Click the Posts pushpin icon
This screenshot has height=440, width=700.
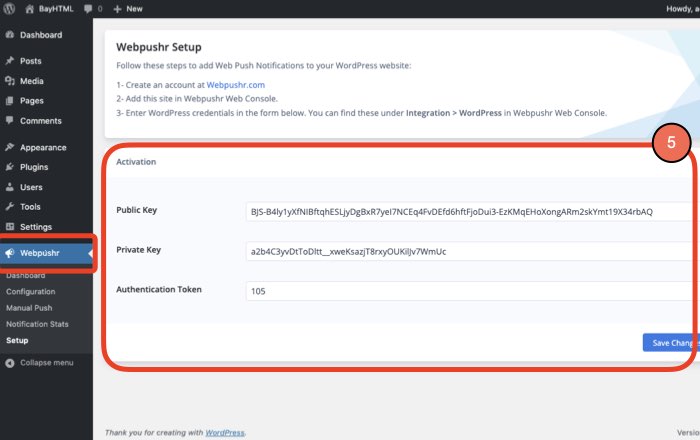coord(10,61)
